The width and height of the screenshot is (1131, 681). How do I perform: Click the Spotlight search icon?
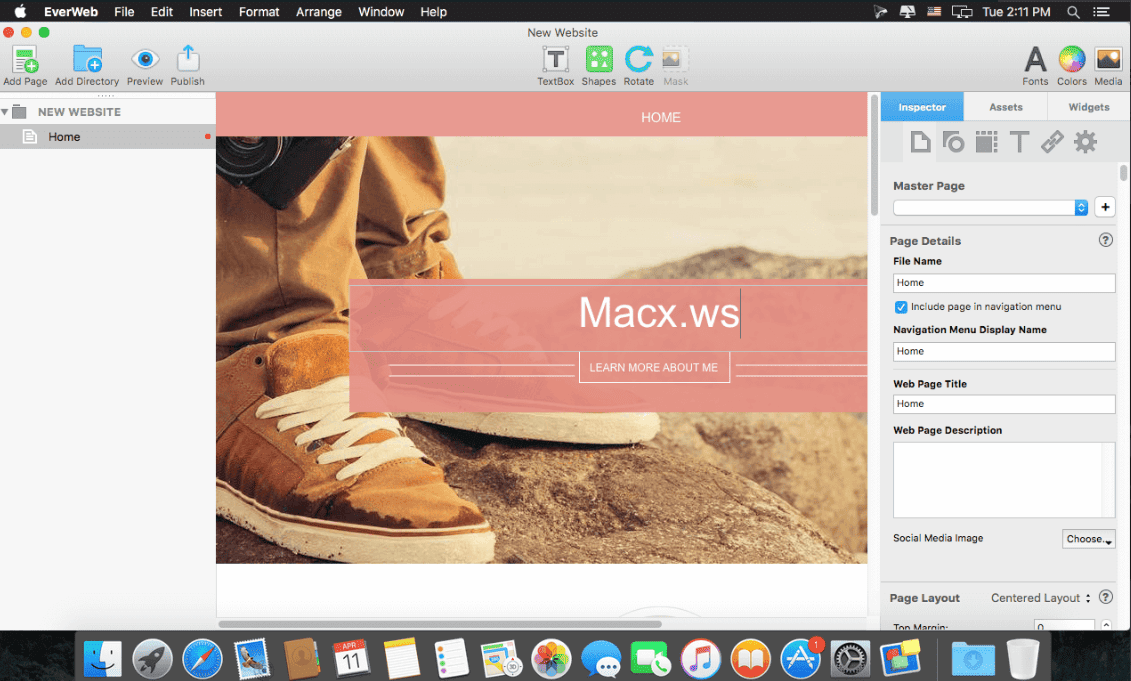tap(1073, 12)
